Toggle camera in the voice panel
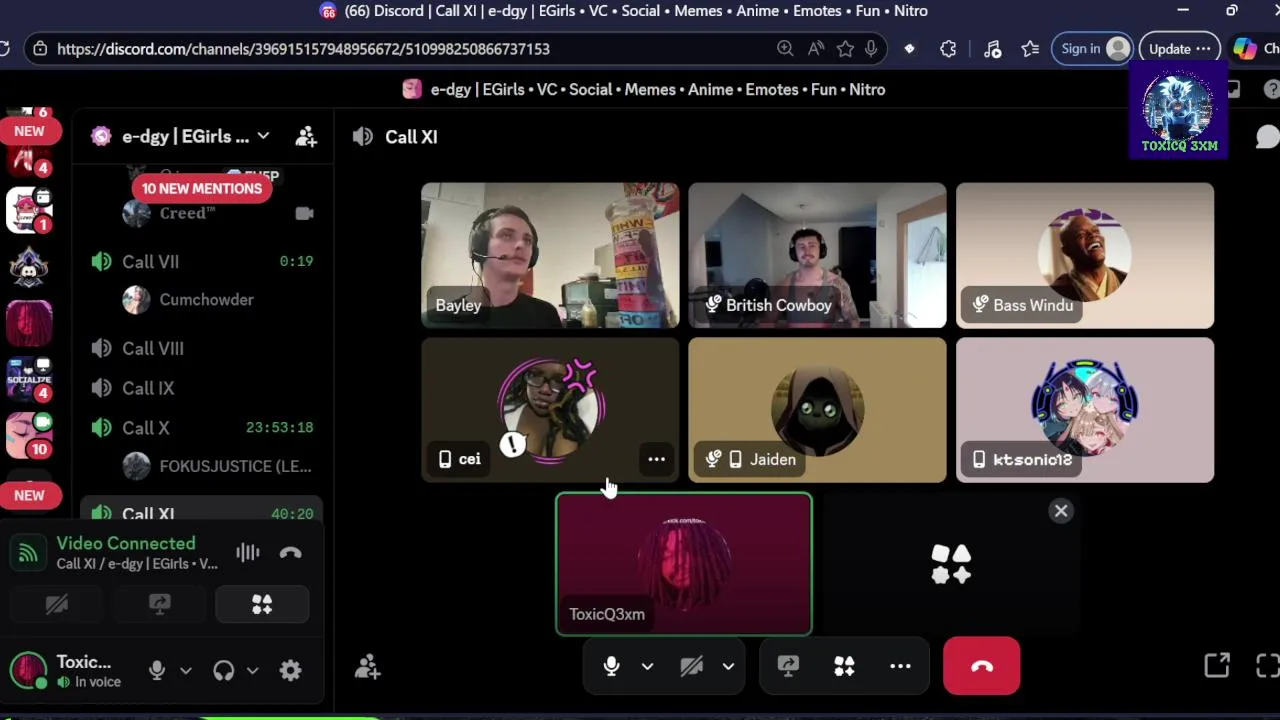This screenshot has height=720, width=1280. coord(57,604)
